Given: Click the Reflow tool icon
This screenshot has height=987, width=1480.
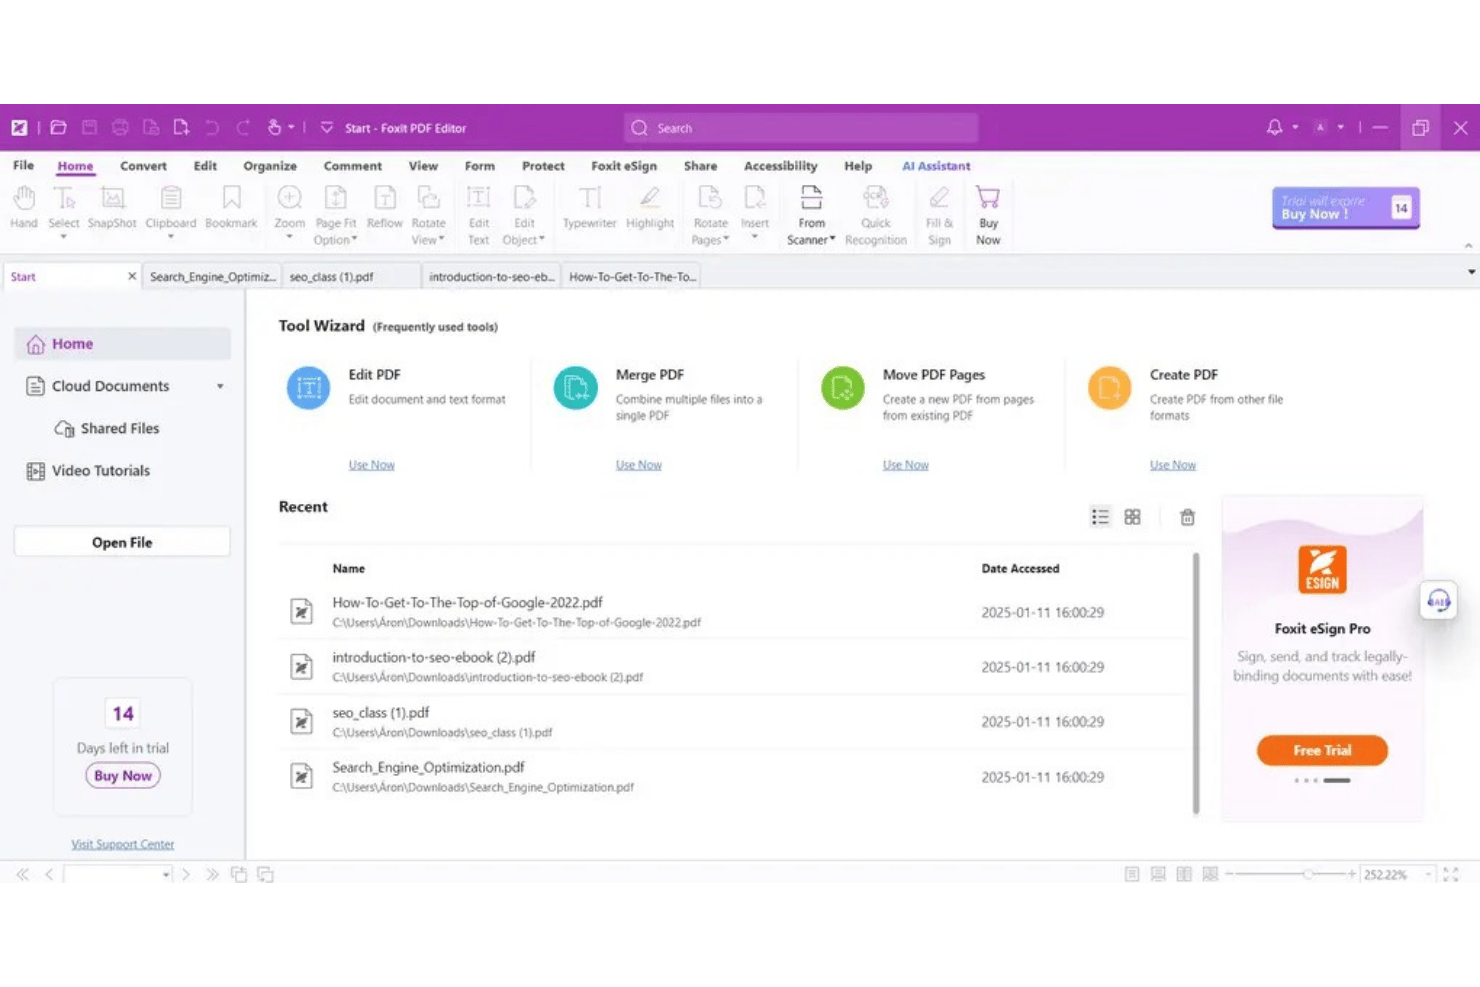Looking at the screenshot, I should pyautogui.click(x=385, y=198).
